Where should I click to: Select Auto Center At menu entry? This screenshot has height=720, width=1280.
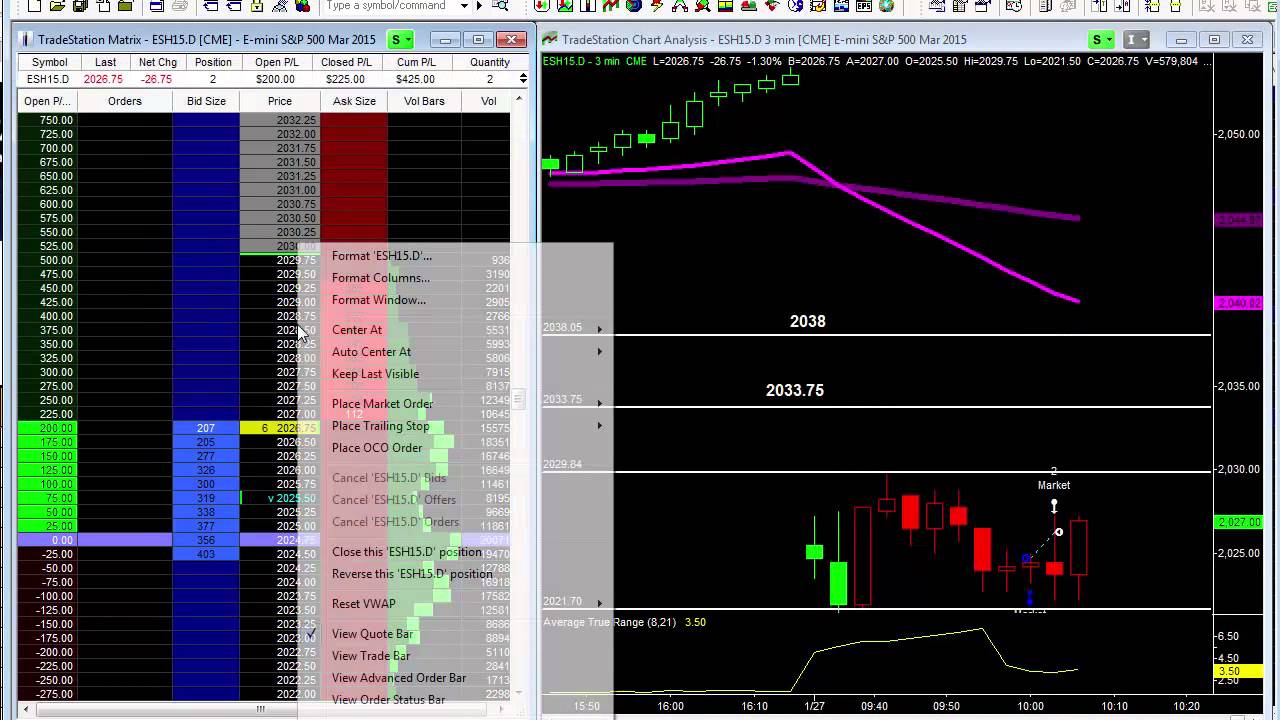(371, 352)
